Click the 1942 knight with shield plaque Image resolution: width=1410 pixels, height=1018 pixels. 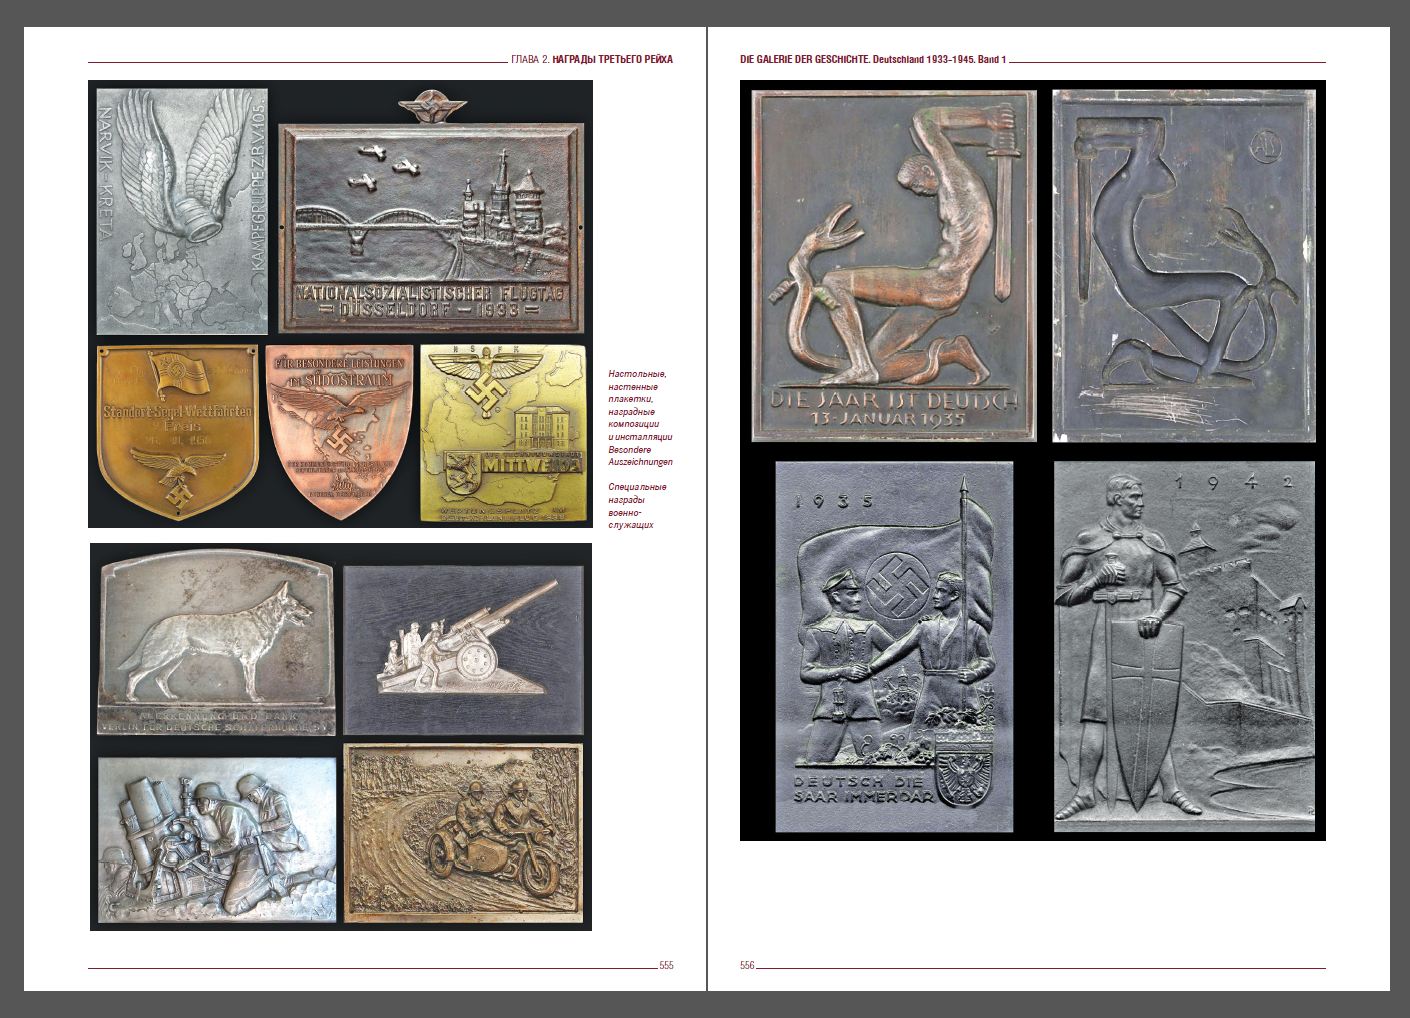[x=1185, y=645]
